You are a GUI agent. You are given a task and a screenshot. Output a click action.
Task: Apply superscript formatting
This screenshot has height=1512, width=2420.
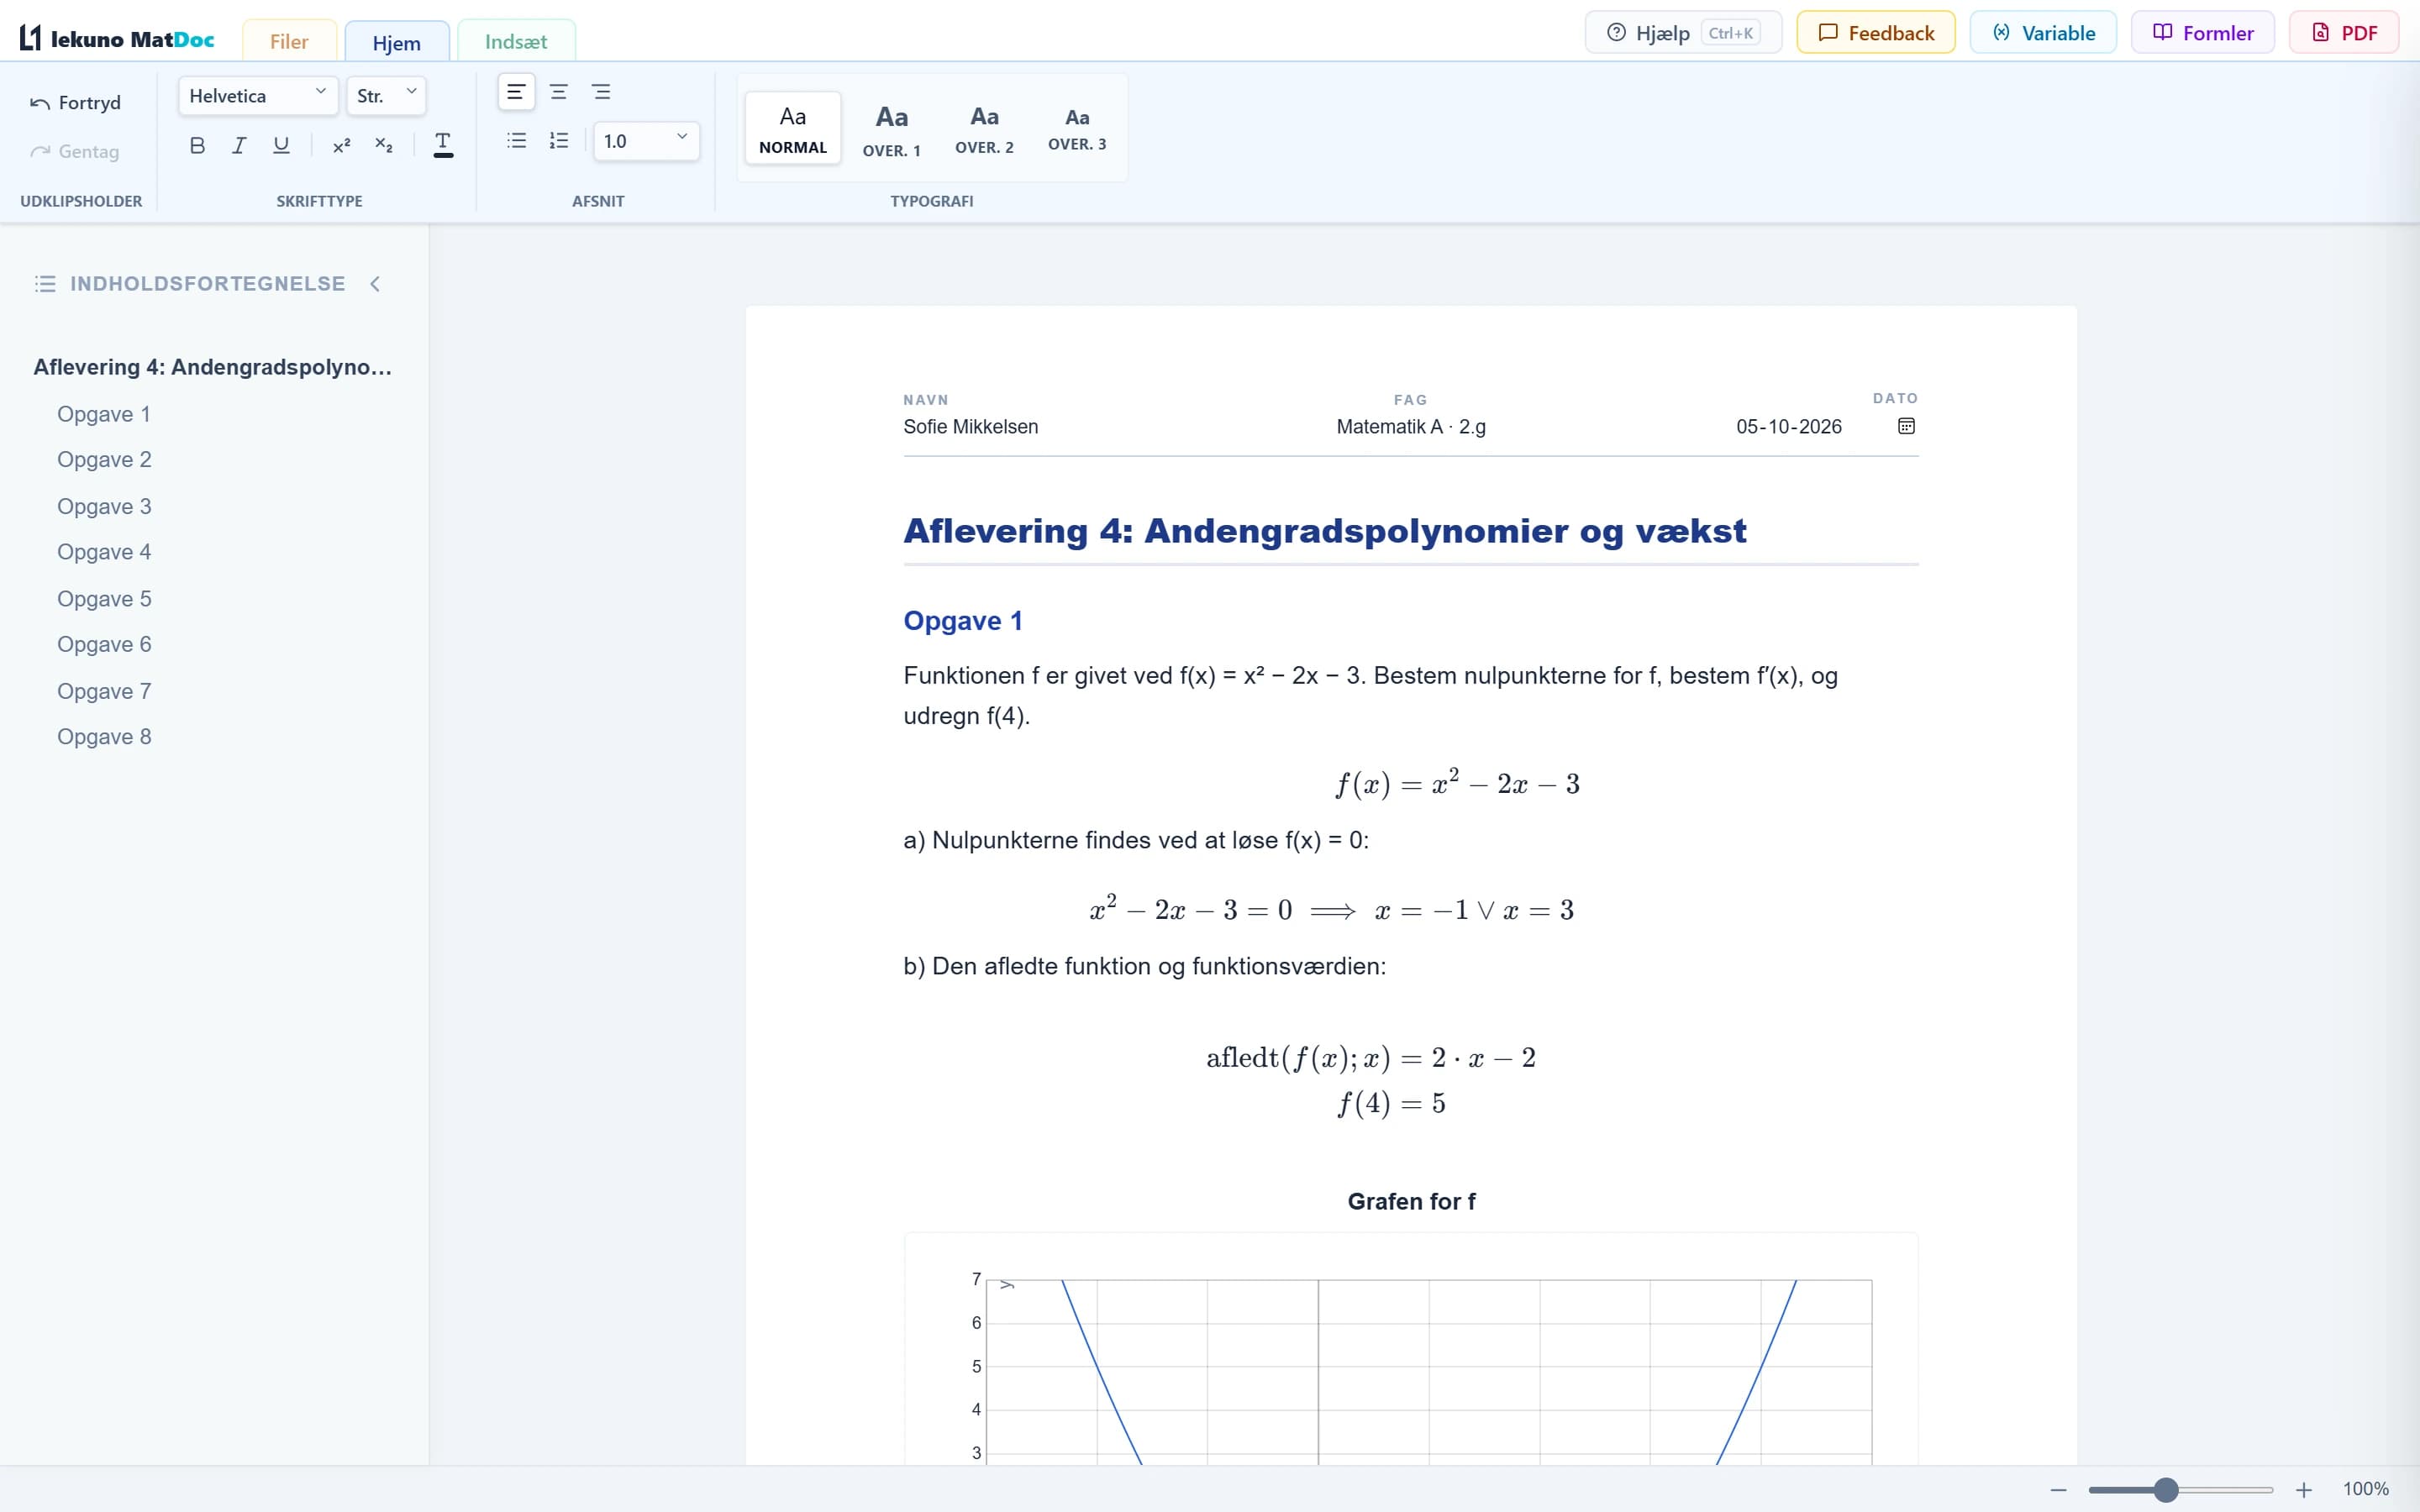(342, 145)
